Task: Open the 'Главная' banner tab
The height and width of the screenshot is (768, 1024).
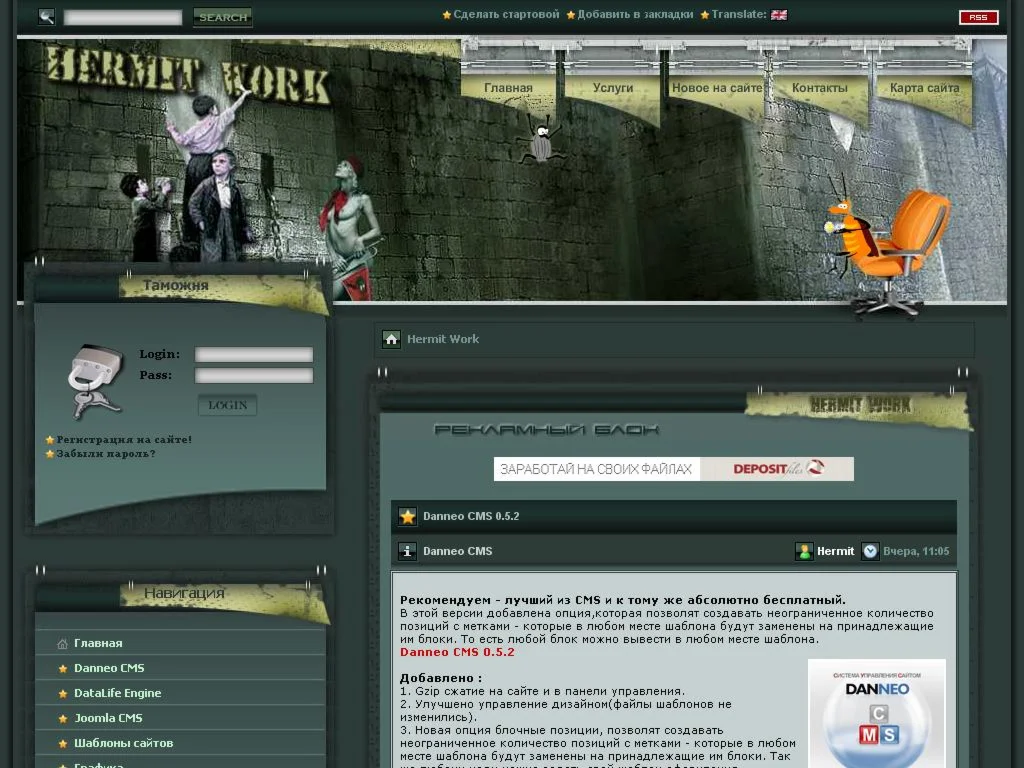Action: click(508, 88)
